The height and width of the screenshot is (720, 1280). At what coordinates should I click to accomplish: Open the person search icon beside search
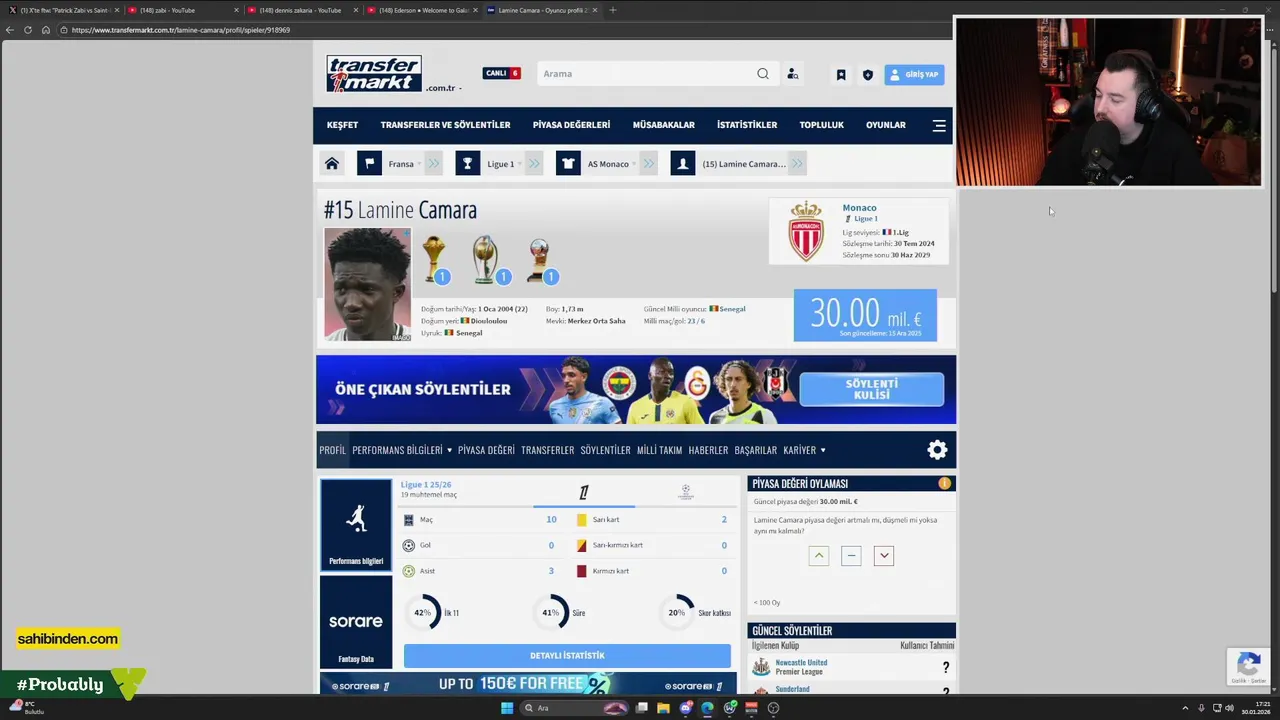click(x=793, y=74)
